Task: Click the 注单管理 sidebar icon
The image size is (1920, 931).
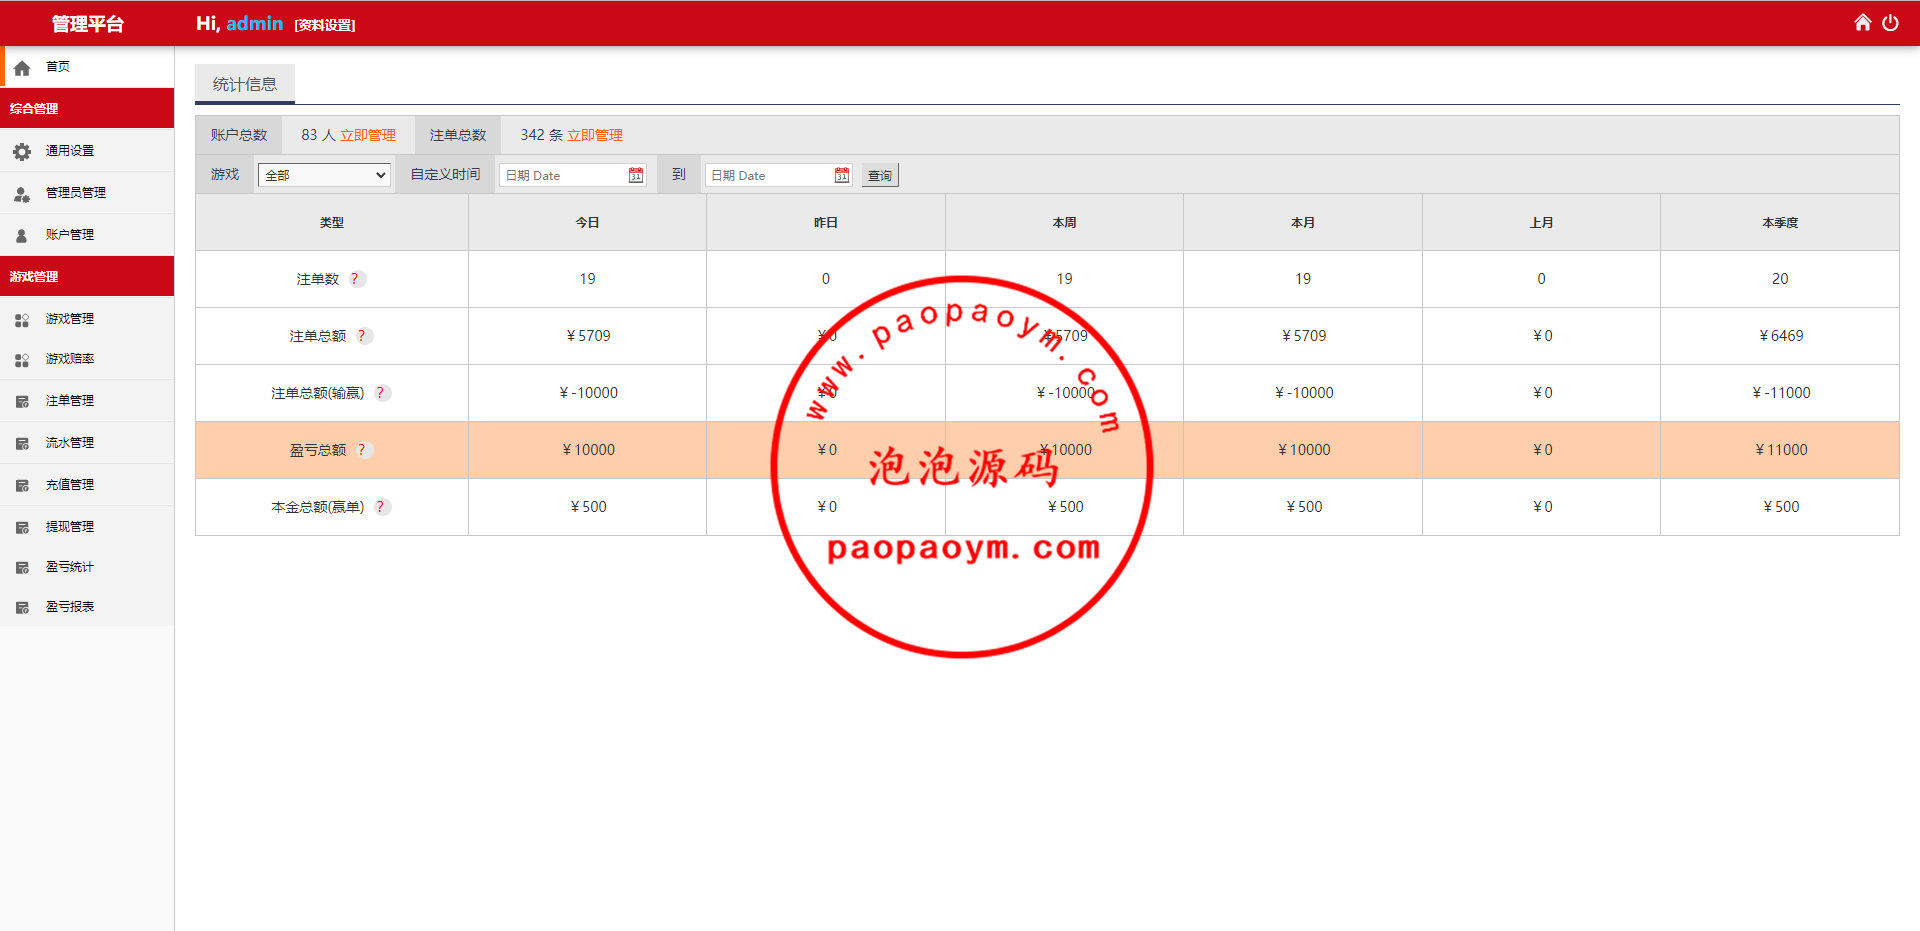Action: coord(22,402)
